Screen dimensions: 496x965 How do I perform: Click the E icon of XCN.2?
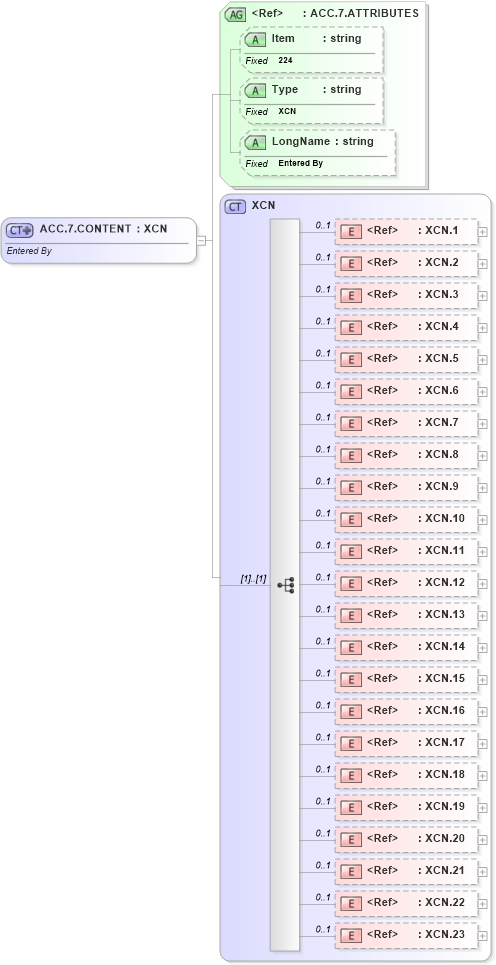pos(351,264)
